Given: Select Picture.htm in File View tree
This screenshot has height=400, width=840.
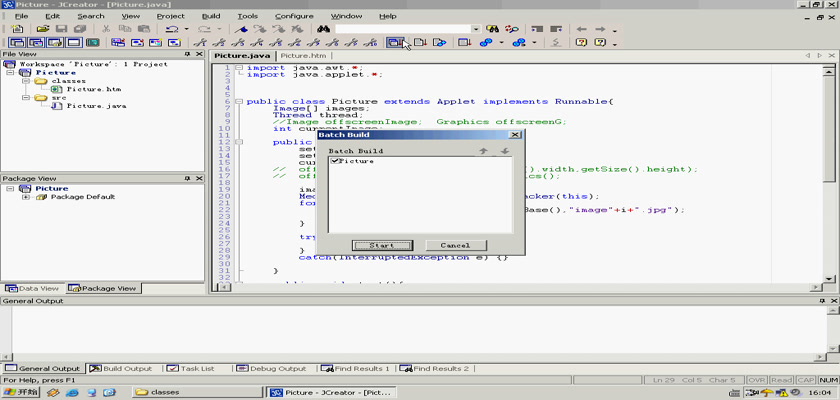Looking at the screenshot, I should [93, 89].
